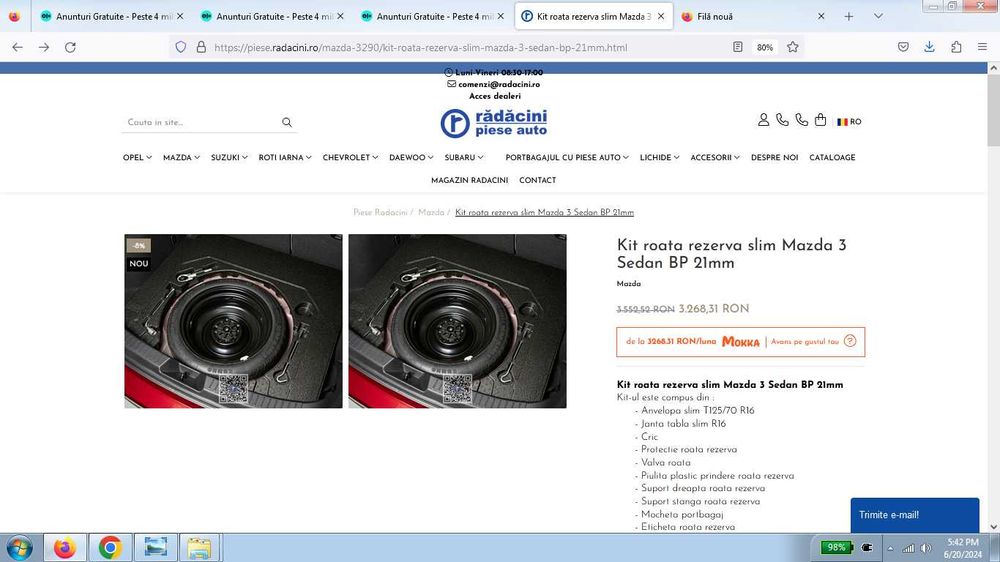Viewport: 1000px width, 562px height.
Task: Expand the OPEL menu
Action: 137,158
